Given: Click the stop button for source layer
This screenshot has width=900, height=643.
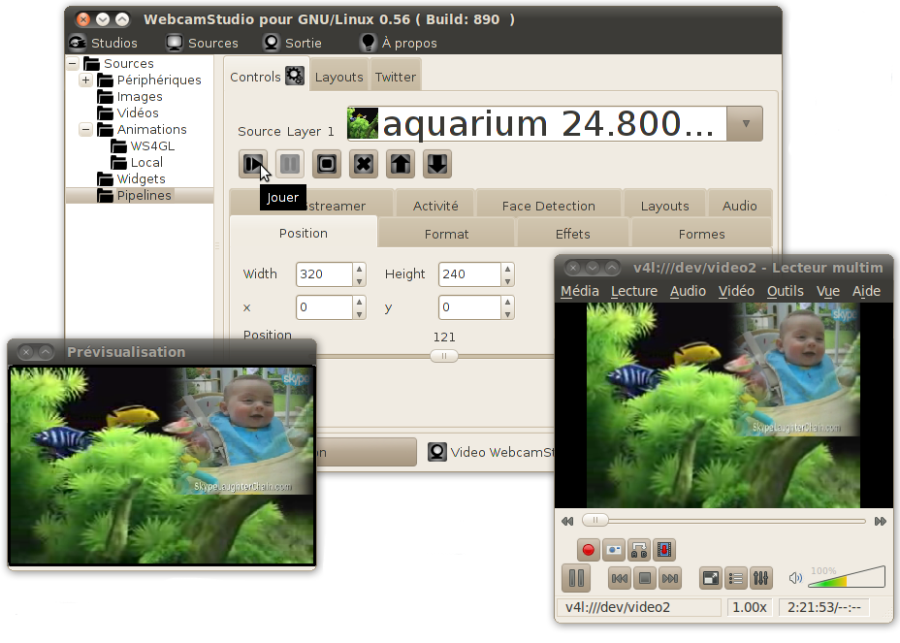Looking at the screenshot, I should pos(327,164).
